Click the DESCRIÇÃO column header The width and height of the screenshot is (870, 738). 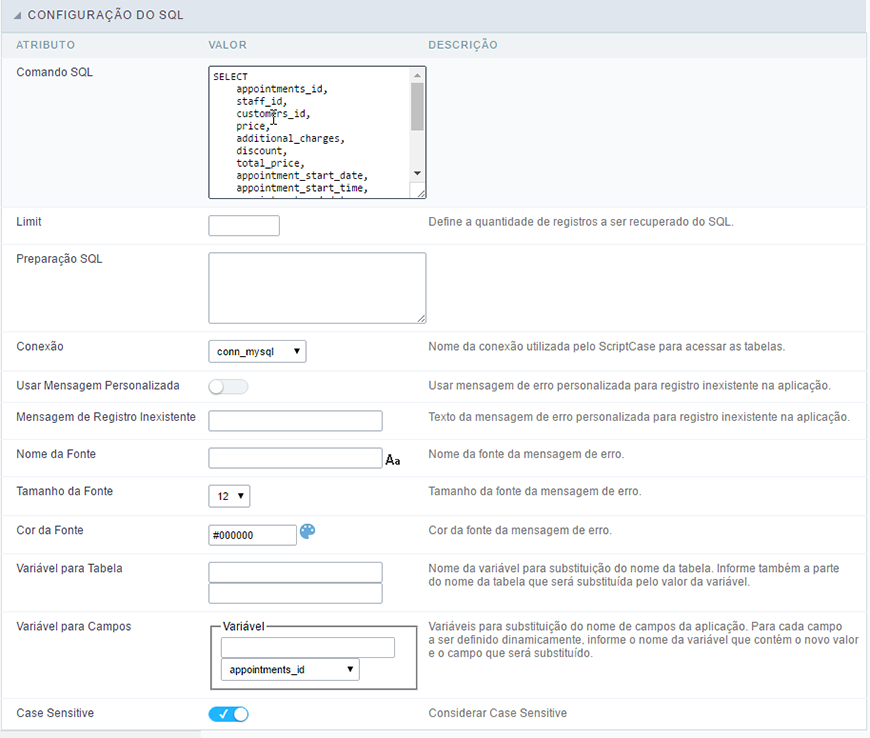(463, 45)
